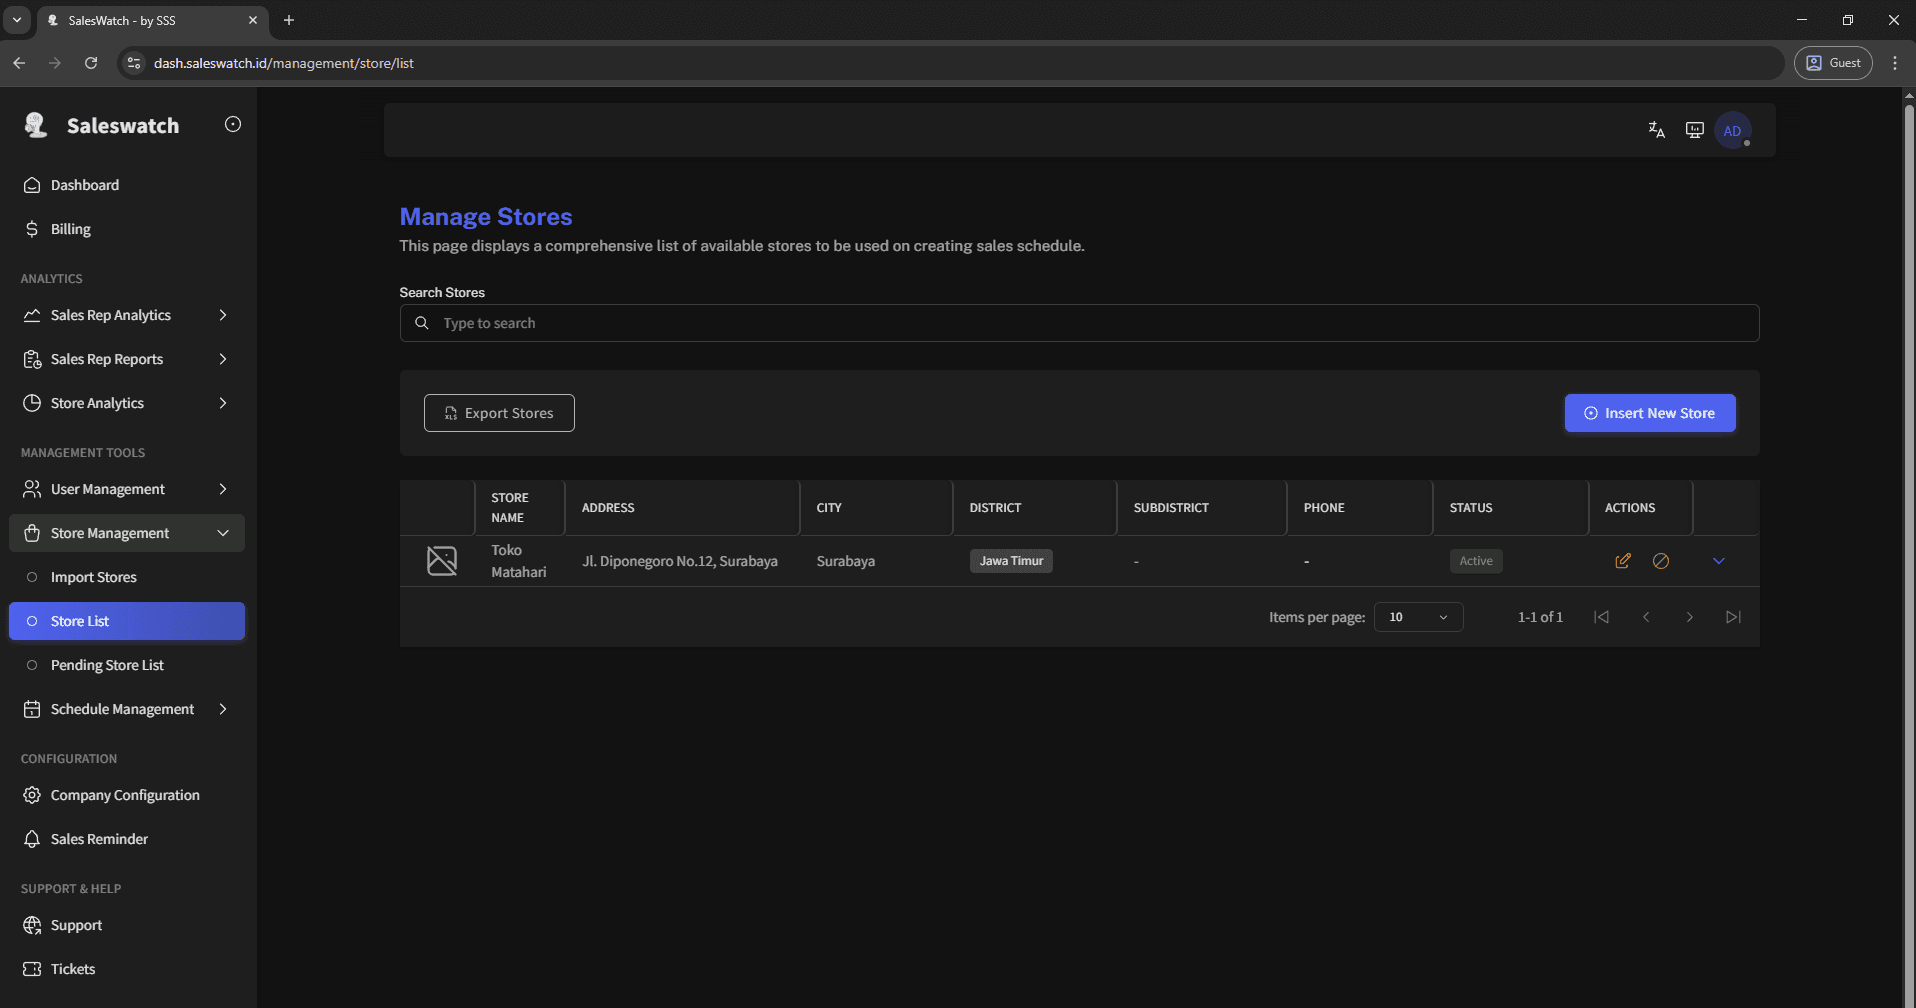The height and width of the screenshot is (1008, 1916).
Task: Open the AD user avatar menu
Action: pos(1732,130)
